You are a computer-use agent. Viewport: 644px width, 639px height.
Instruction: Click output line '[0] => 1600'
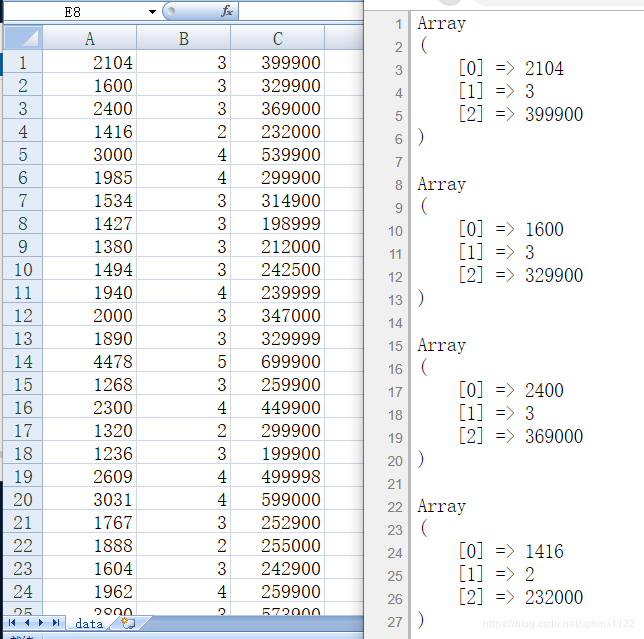511,229
